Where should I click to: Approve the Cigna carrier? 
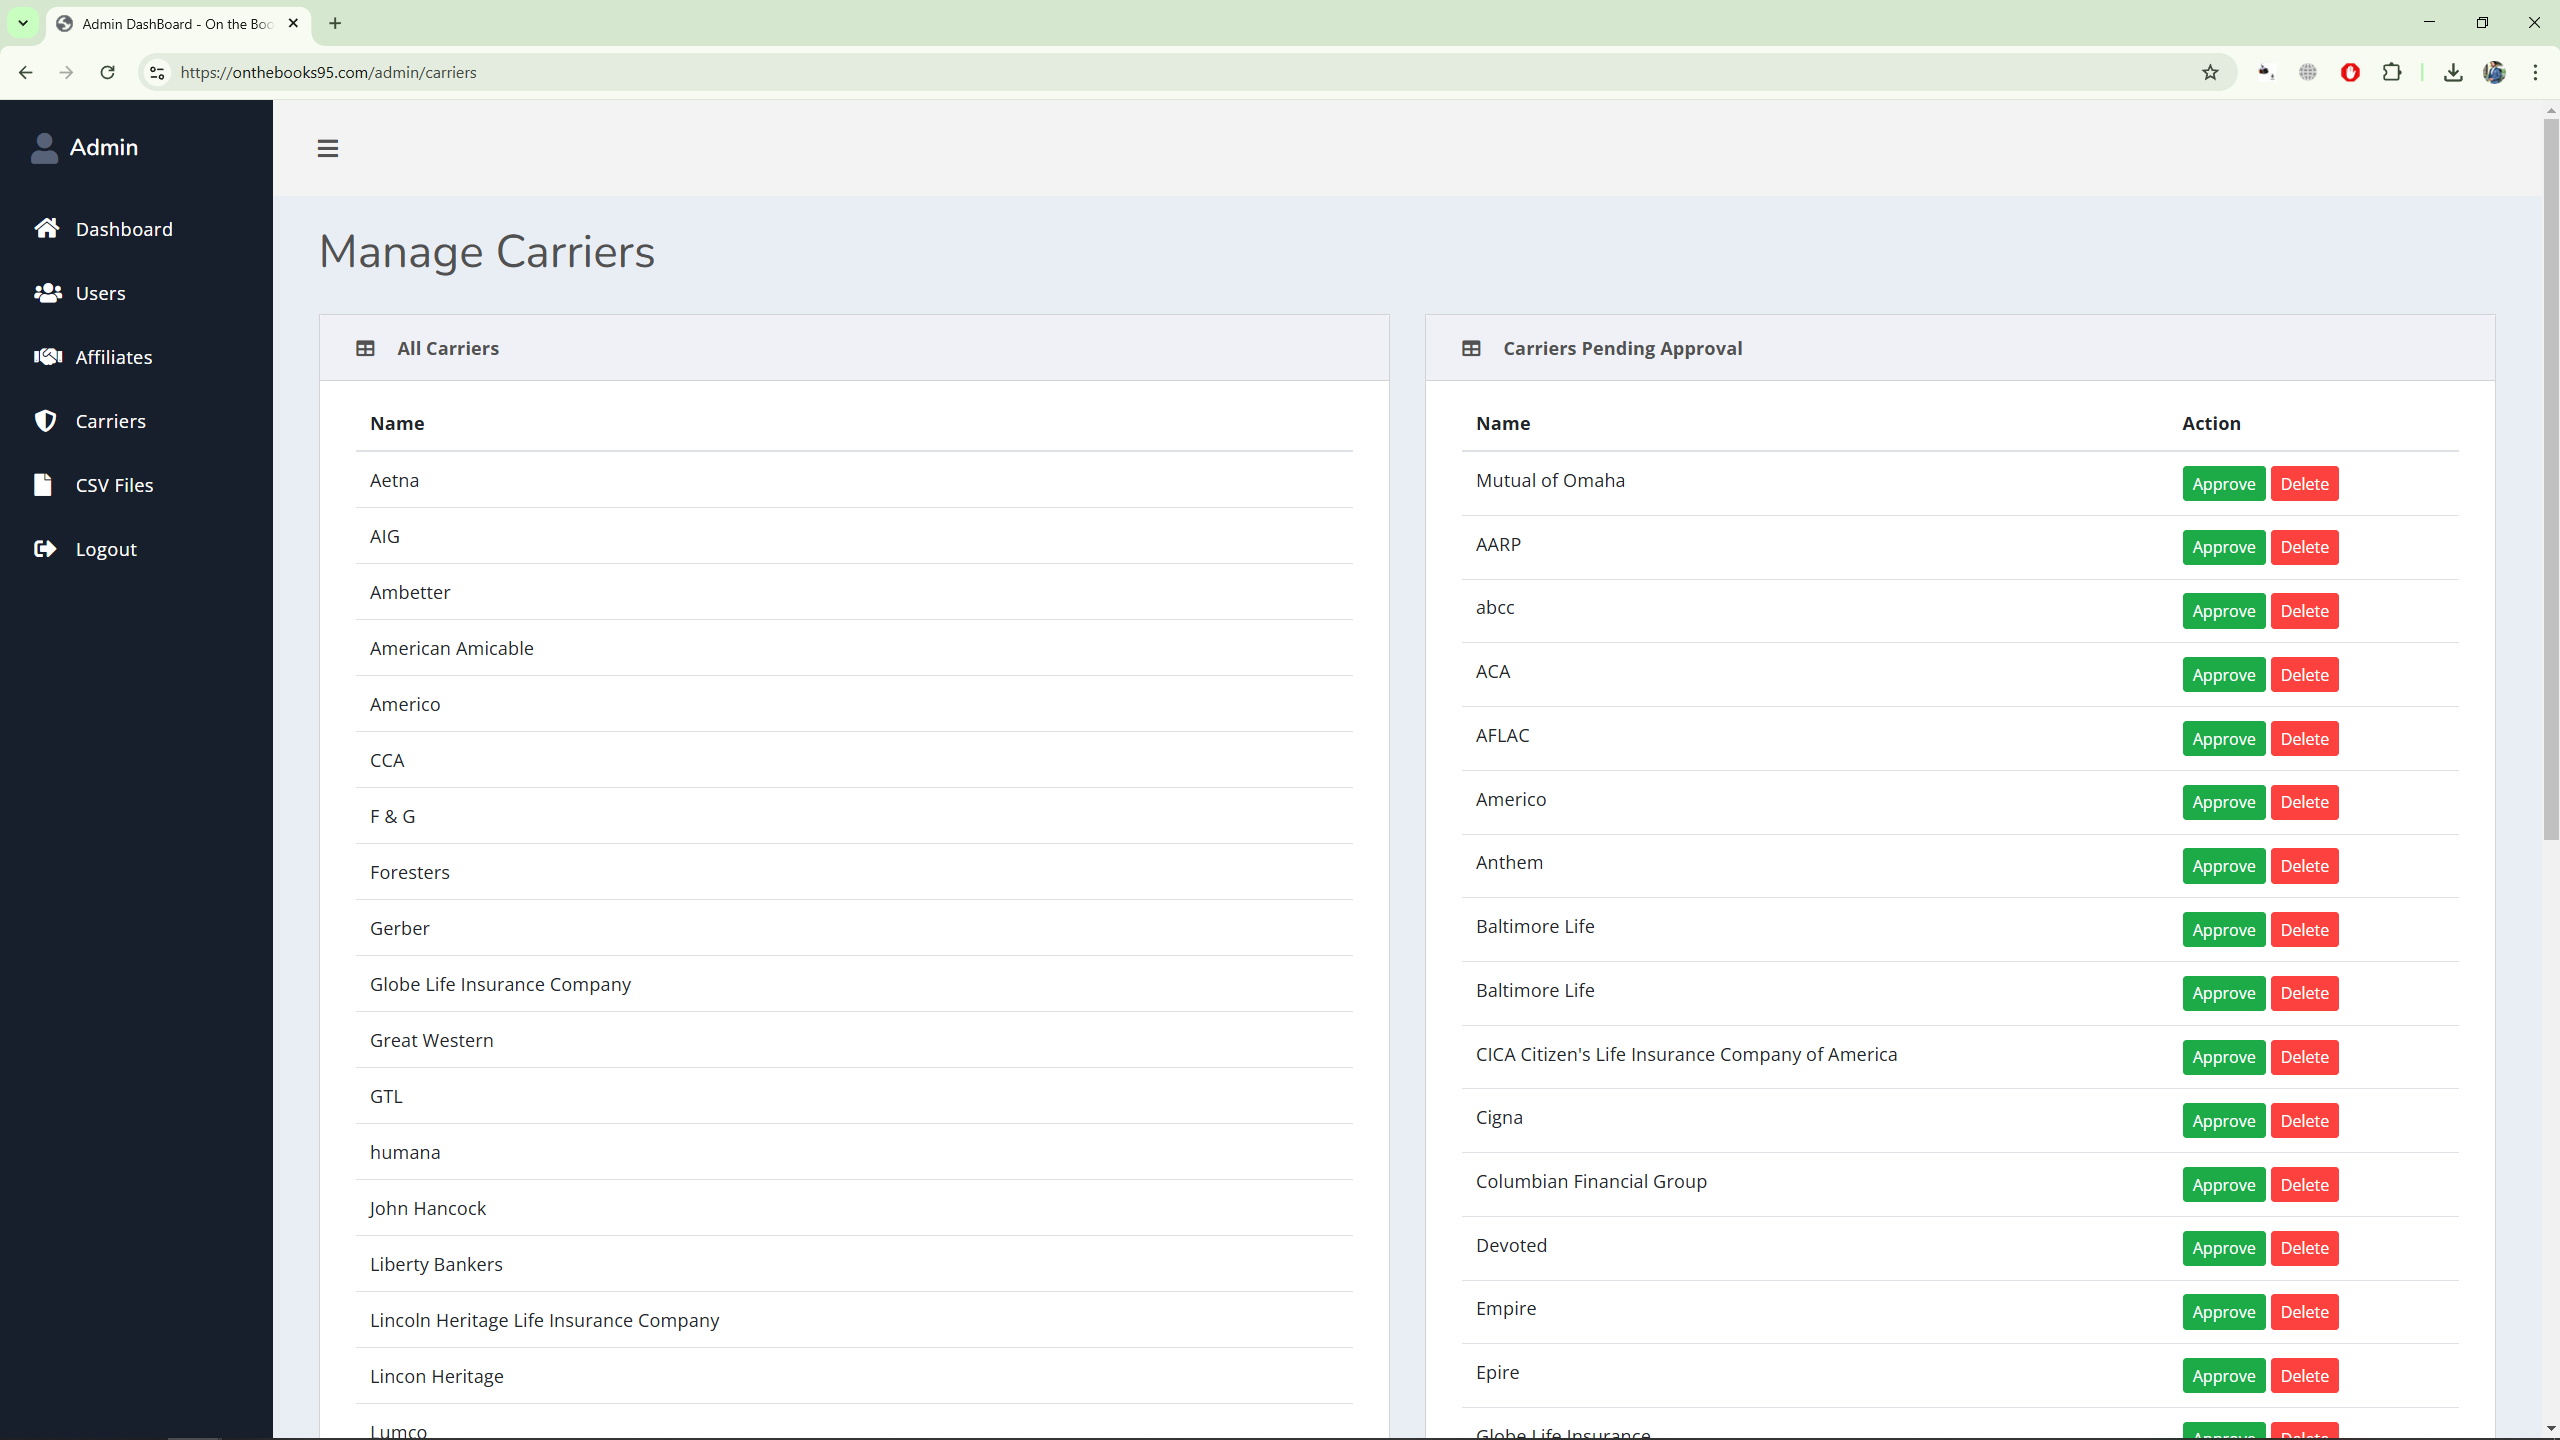2223,1121
